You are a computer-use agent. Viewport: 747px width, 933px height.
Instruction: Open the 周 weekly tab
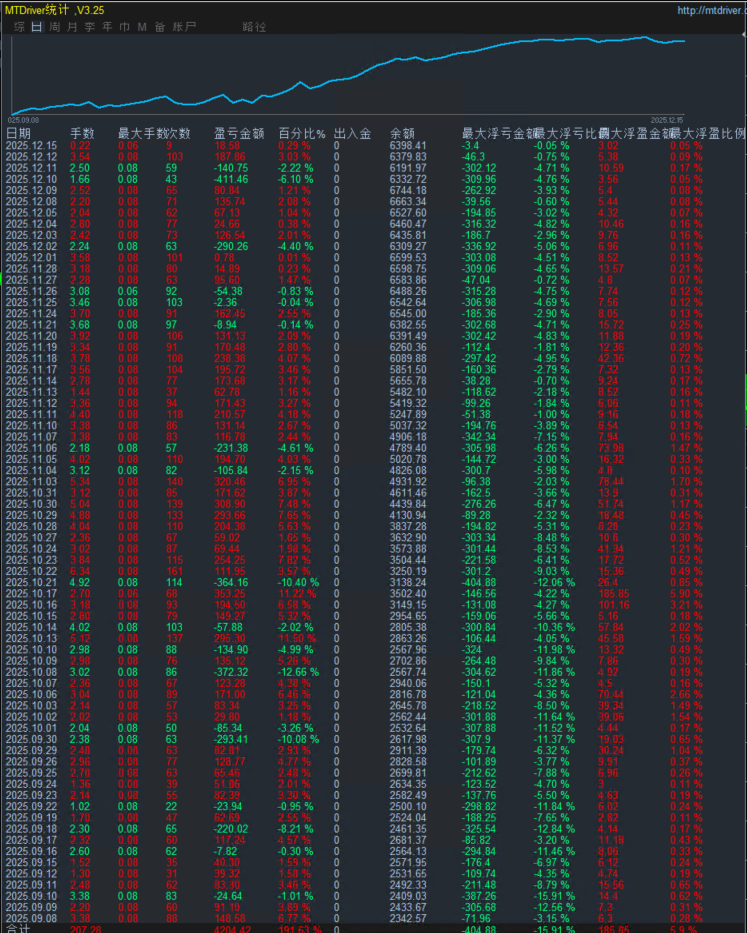55,27
